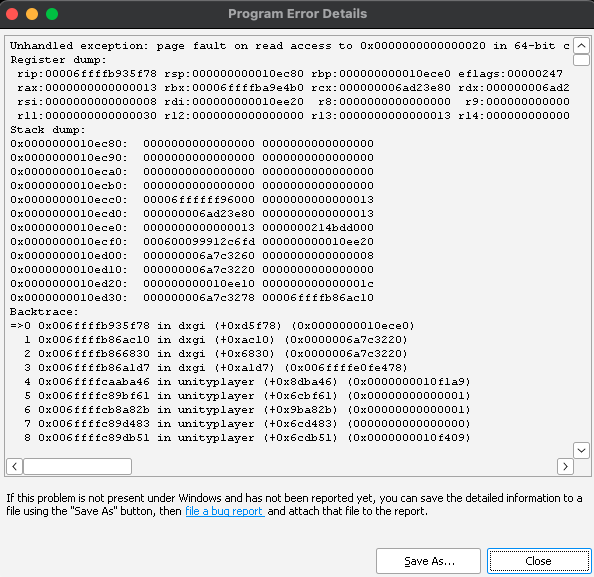Click stack row 0x000000000010ecb0
The width and height of the screenshot is (594, 577).
(192, 186)
